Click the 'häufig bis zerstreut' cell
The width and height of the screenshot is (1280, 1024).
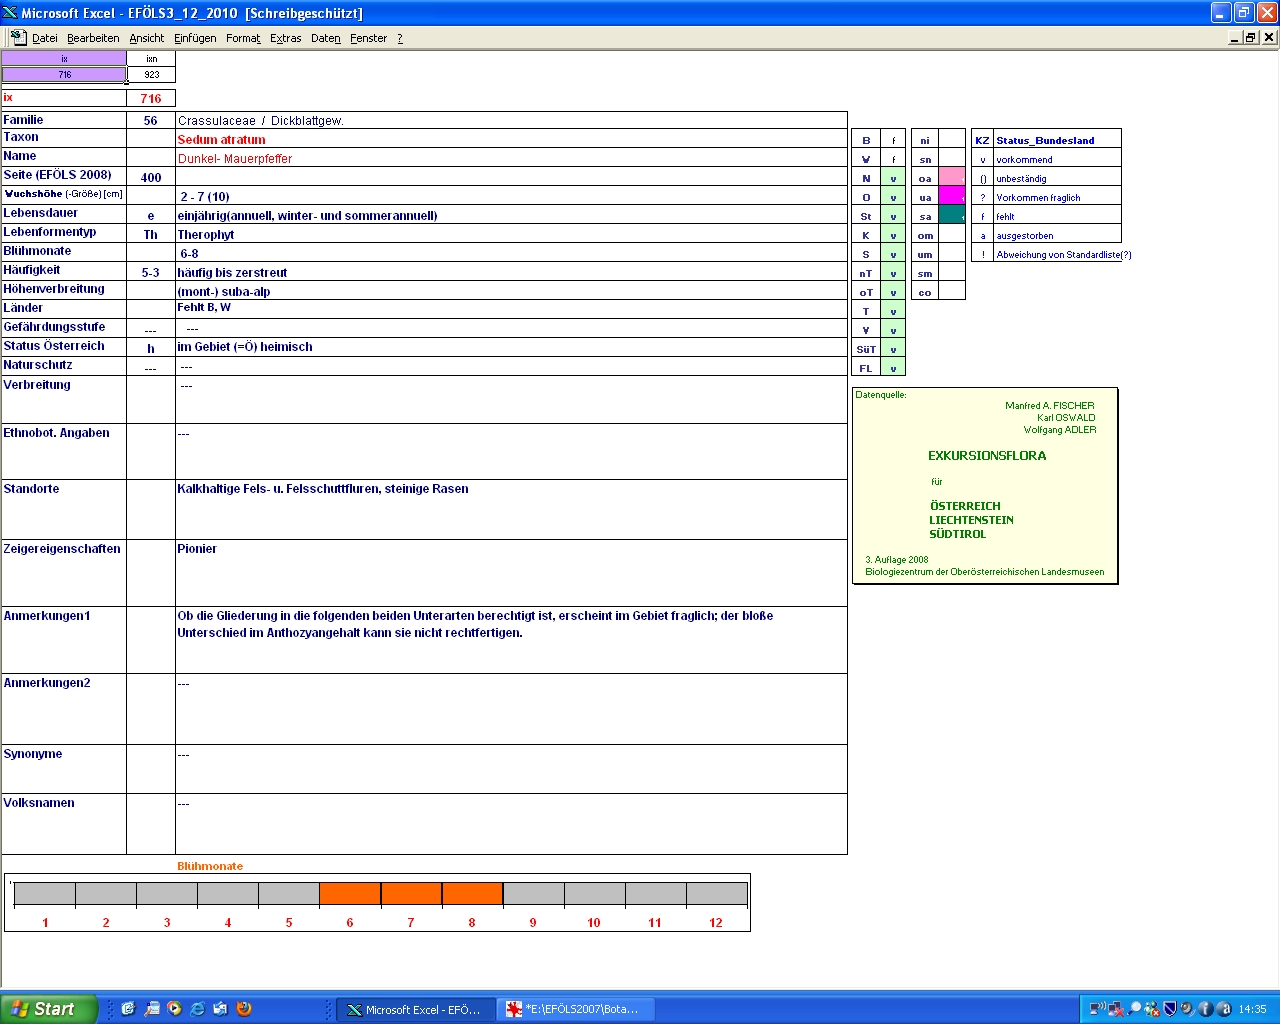(511, 272)
